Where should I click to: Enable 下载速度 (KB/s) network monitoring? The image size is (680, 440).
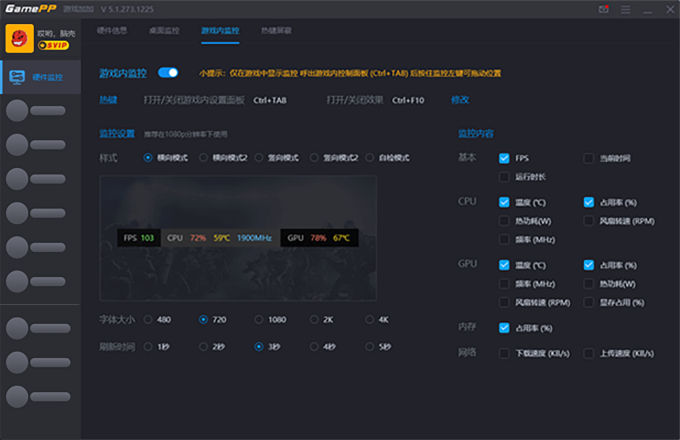504,353
